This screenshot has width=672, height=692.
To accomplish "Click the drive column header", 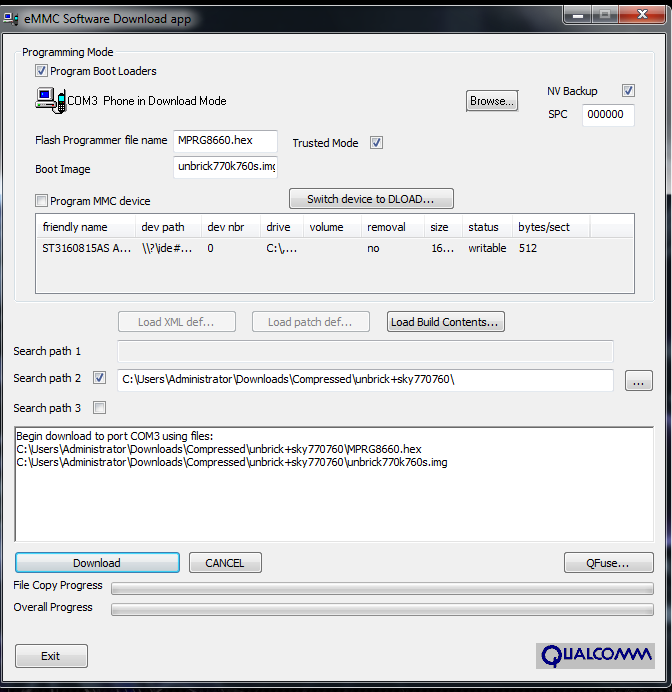I will tap(282, 227).
